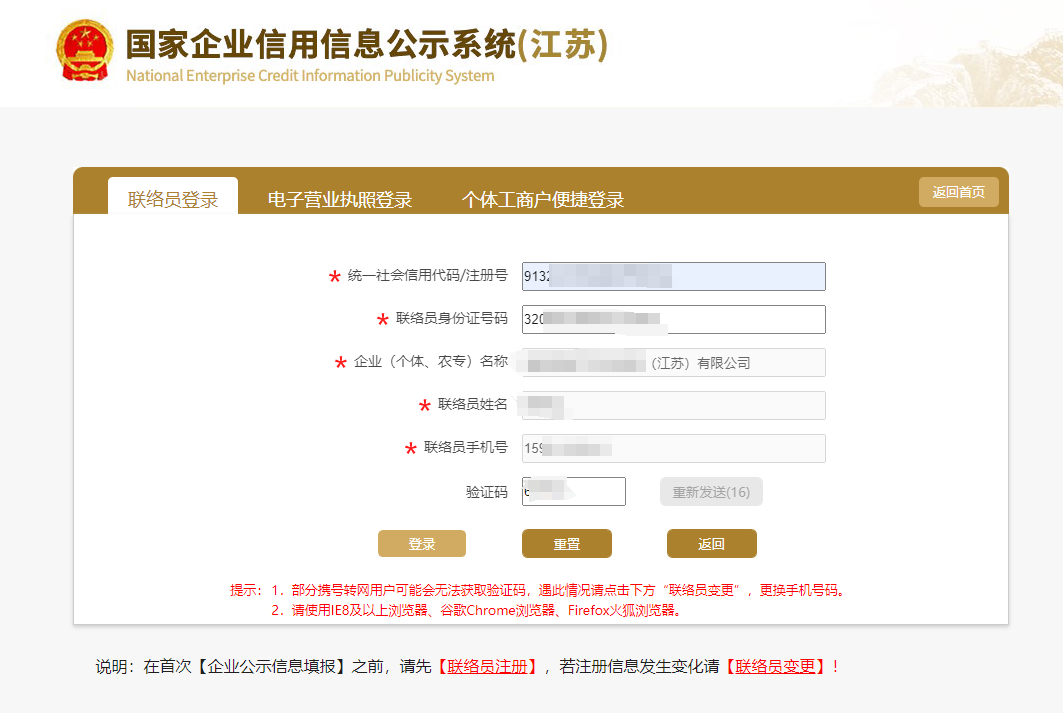
Task: Focus the 统一社会信用代码/注册号 input field
Action: click(x=673, y=276)
